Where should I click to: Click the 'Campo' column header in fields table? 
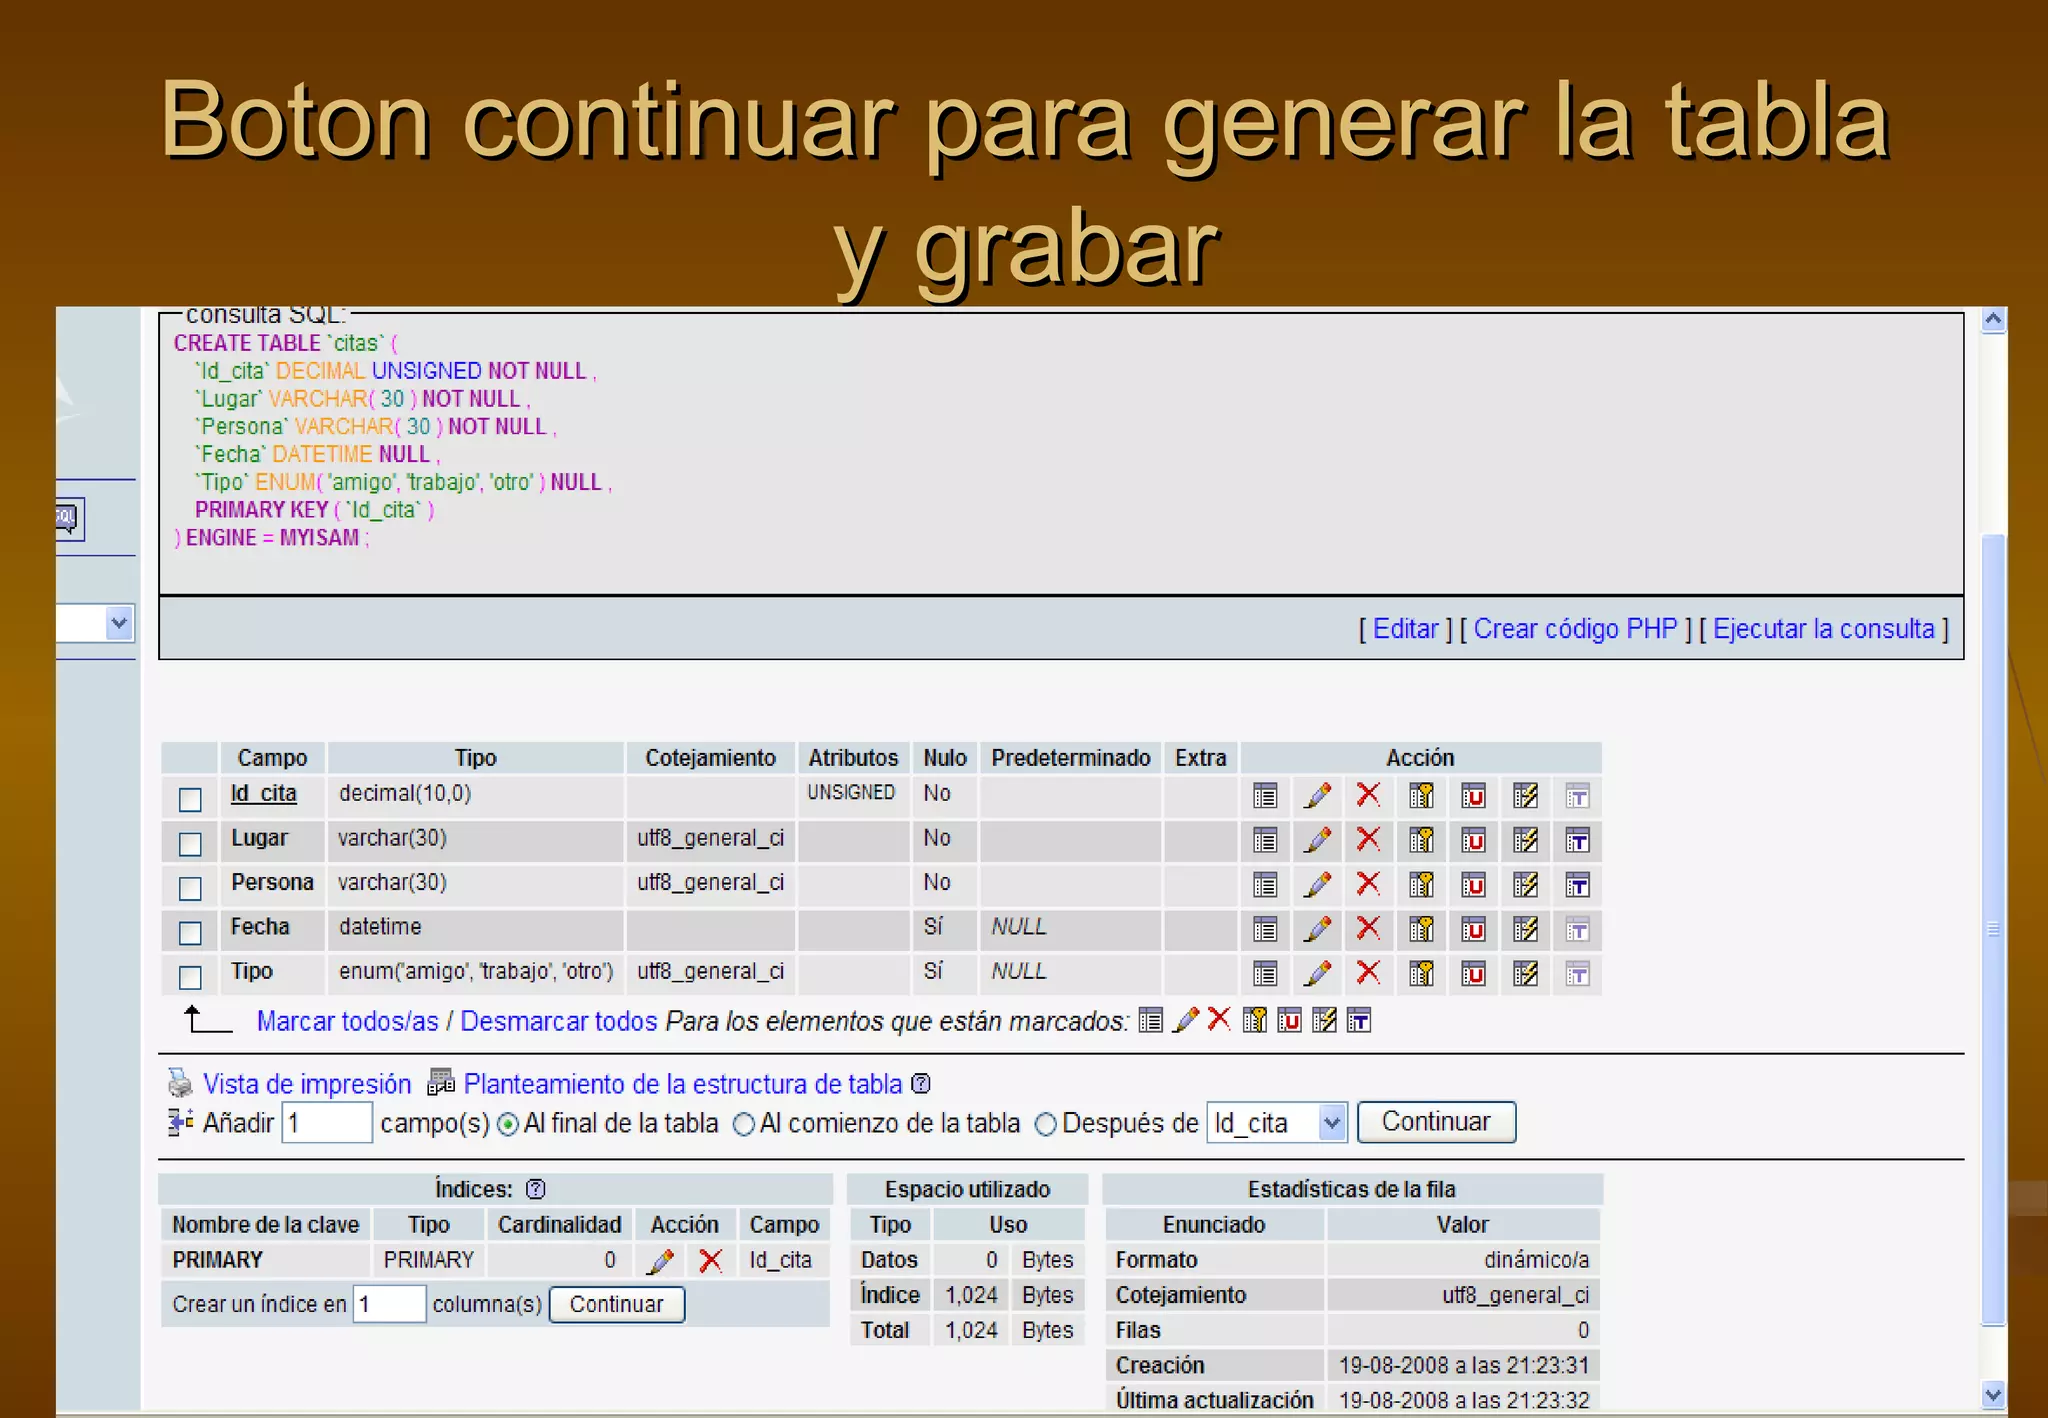pyautogui.click(x=272, y=757)
